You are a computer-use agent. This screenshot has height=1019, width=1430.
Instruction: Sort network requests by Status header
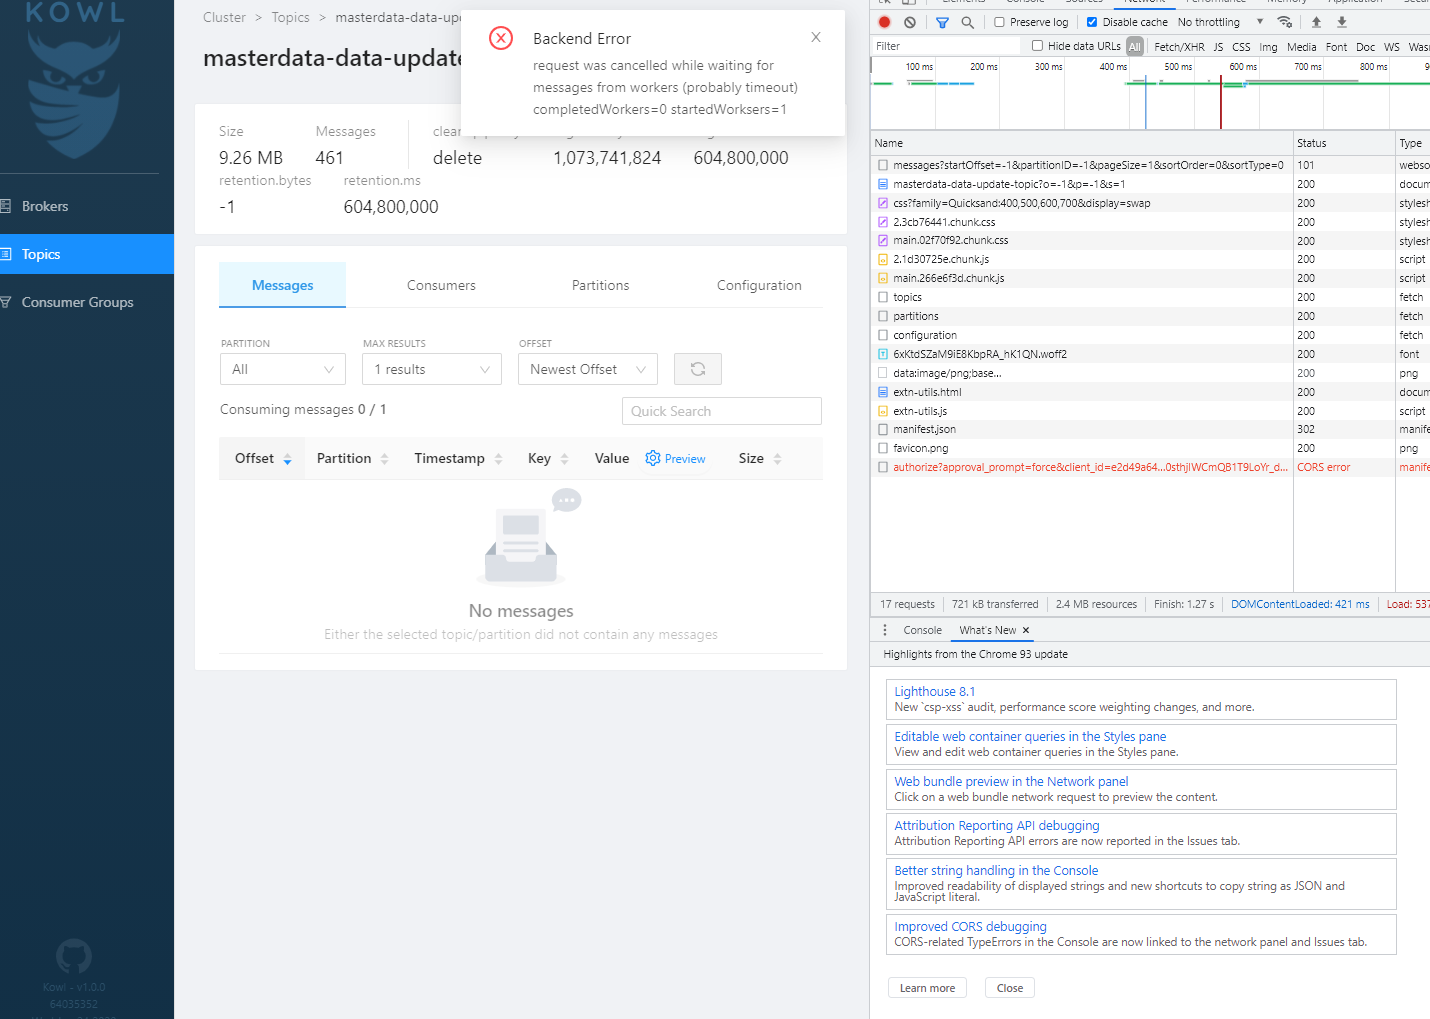[x=1344, y=143]
